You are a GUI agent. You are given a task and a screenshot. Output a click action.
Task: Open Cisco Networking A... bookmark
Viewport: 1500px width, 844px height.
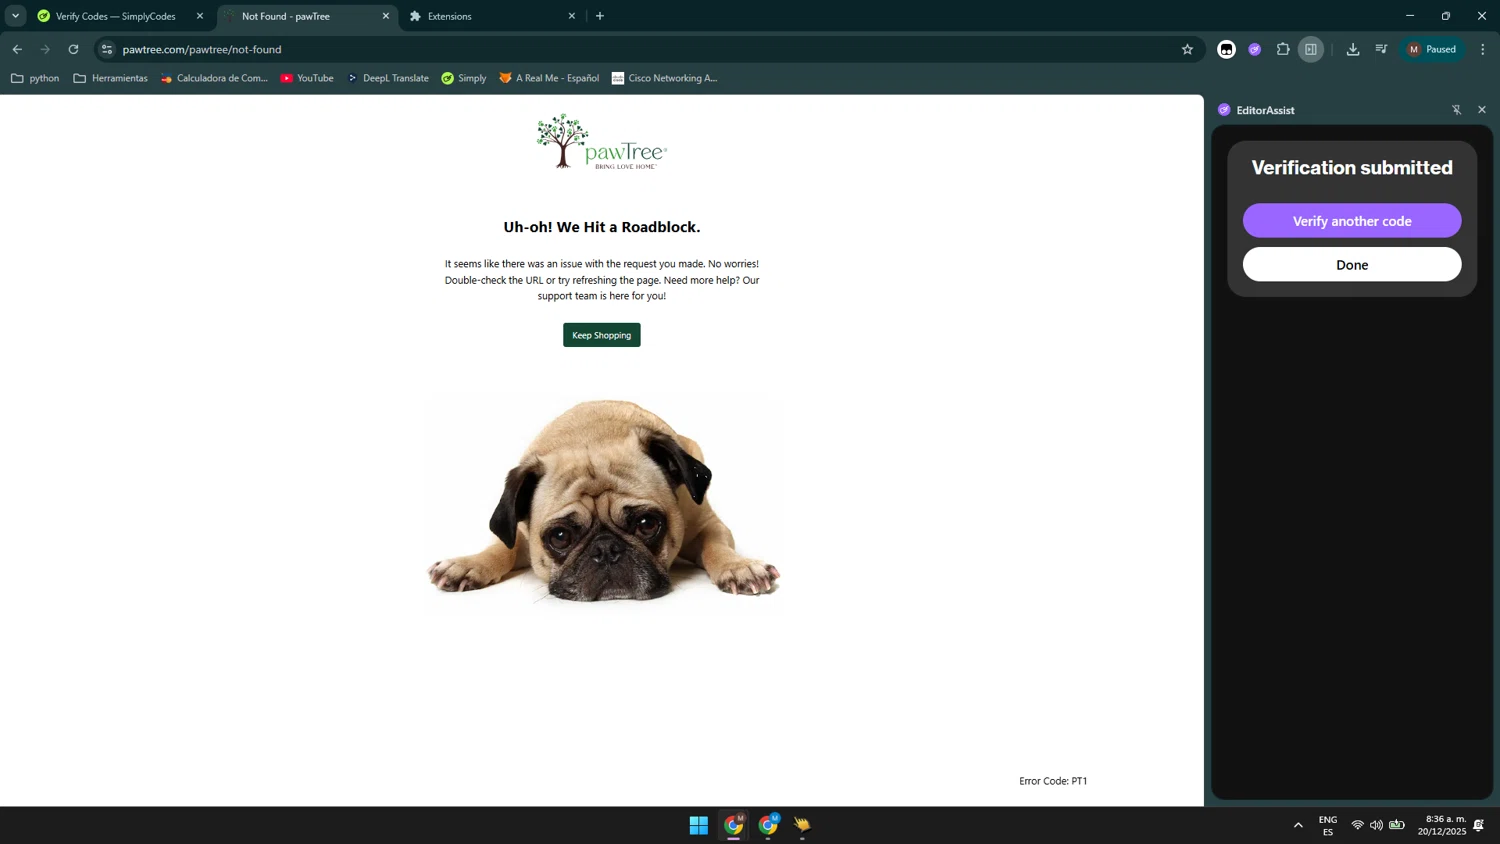point(664,78)
